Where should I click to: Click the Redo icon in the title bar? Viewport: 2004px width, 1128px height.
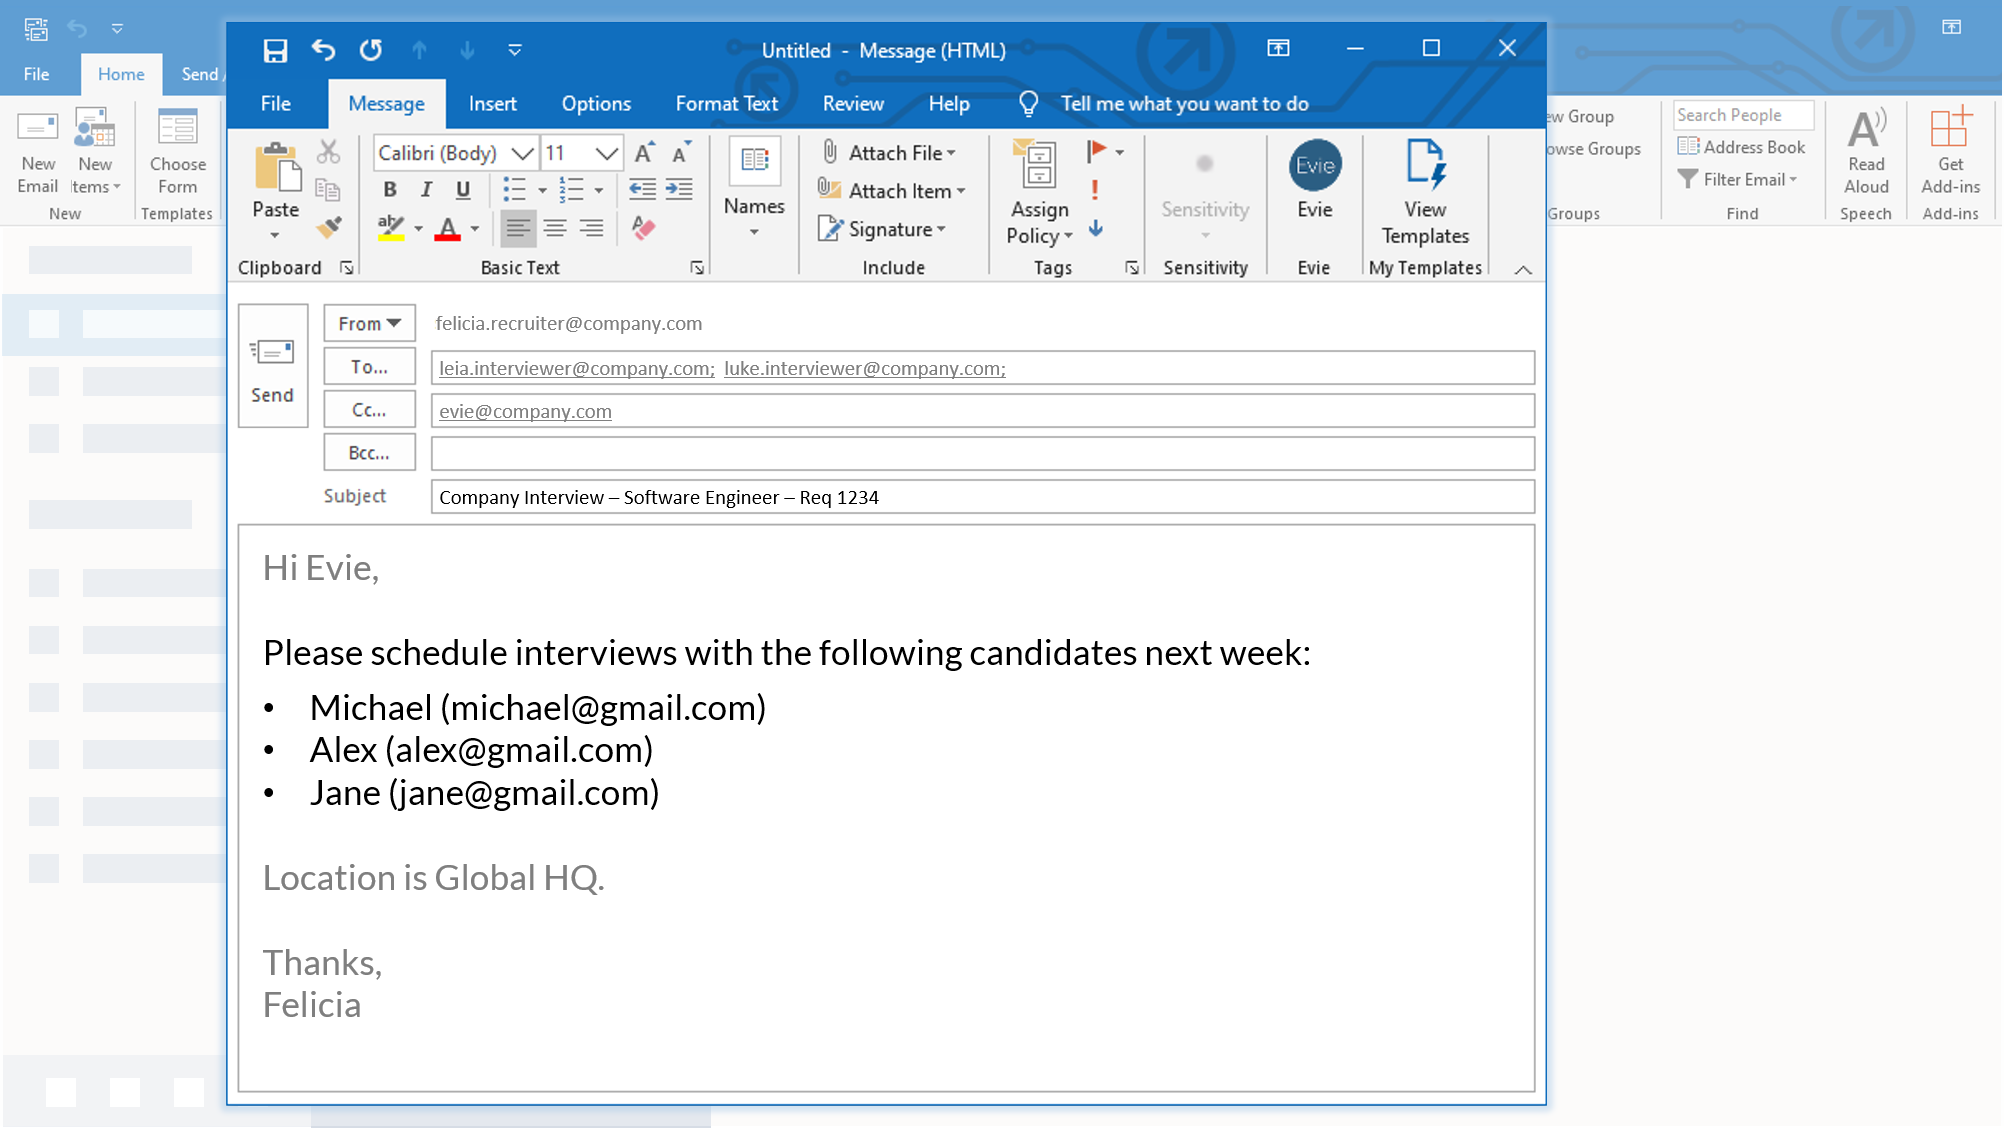tap(371, 50)
